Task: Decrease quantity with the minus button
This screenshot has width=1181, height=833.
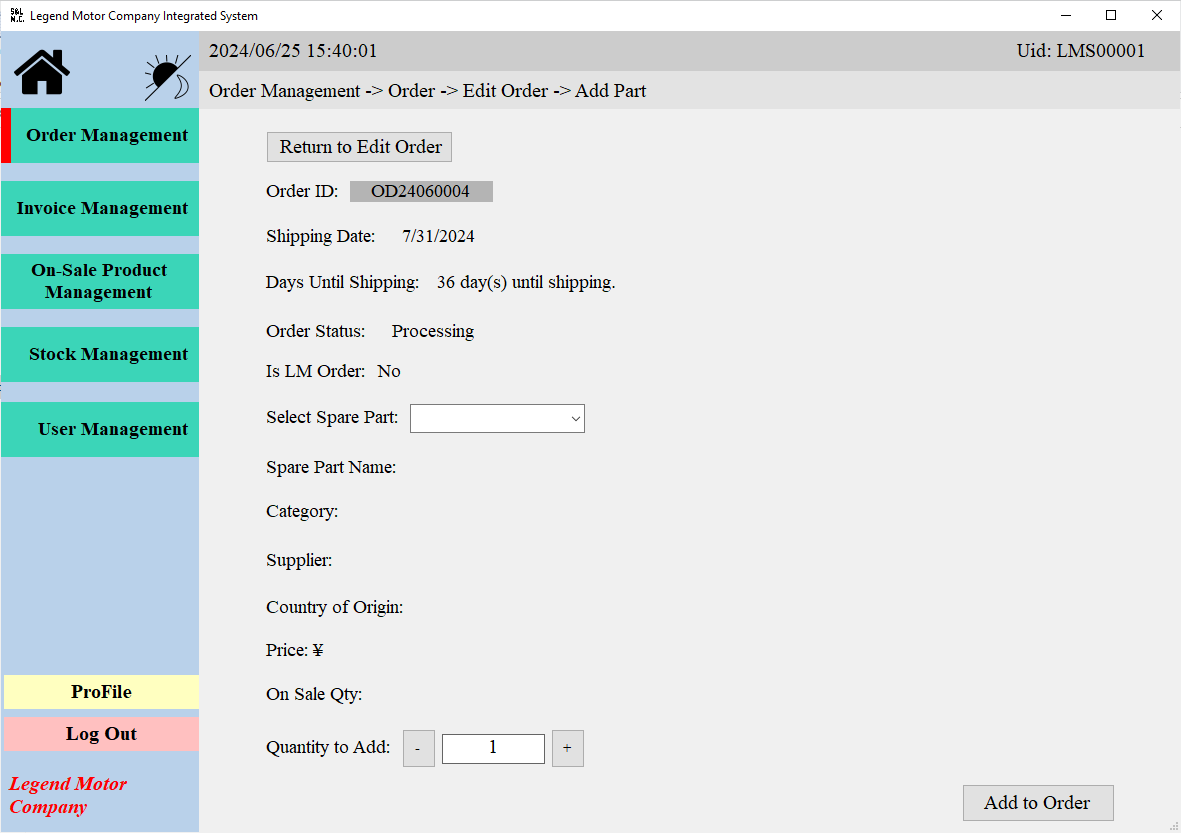Action: pos(418,748)
